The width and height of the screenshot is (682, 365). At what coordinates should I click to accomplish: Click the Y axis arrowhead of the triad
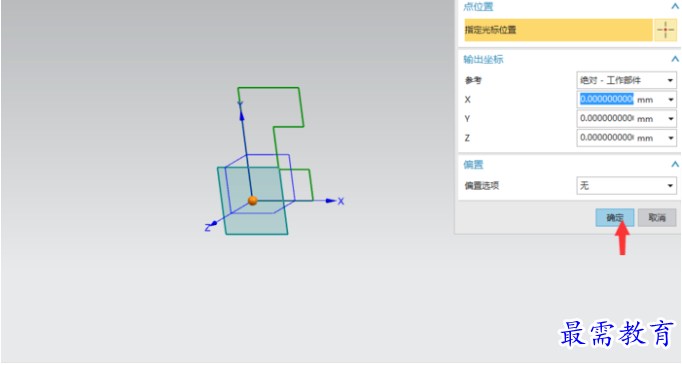pos(241,116)
